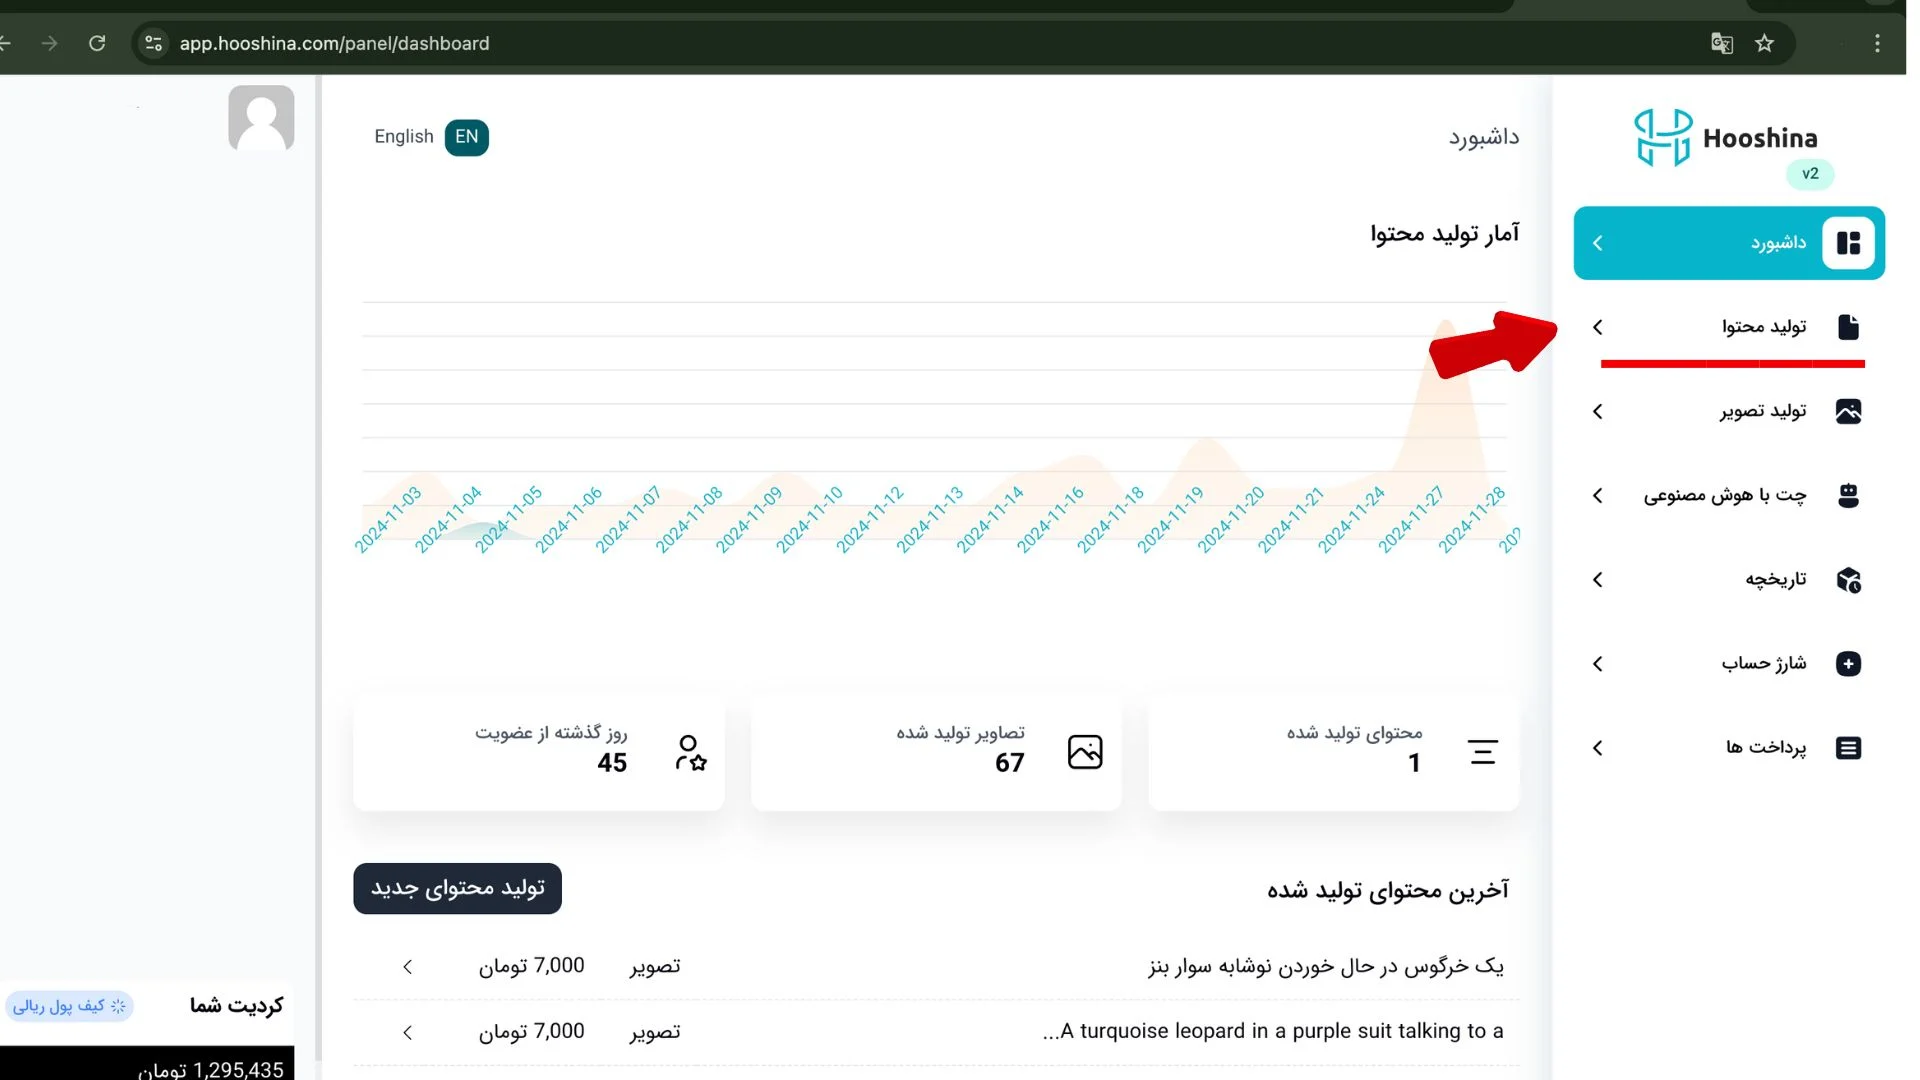Select تاریخچه from the sidebar menu

(x=1729, y=579)
